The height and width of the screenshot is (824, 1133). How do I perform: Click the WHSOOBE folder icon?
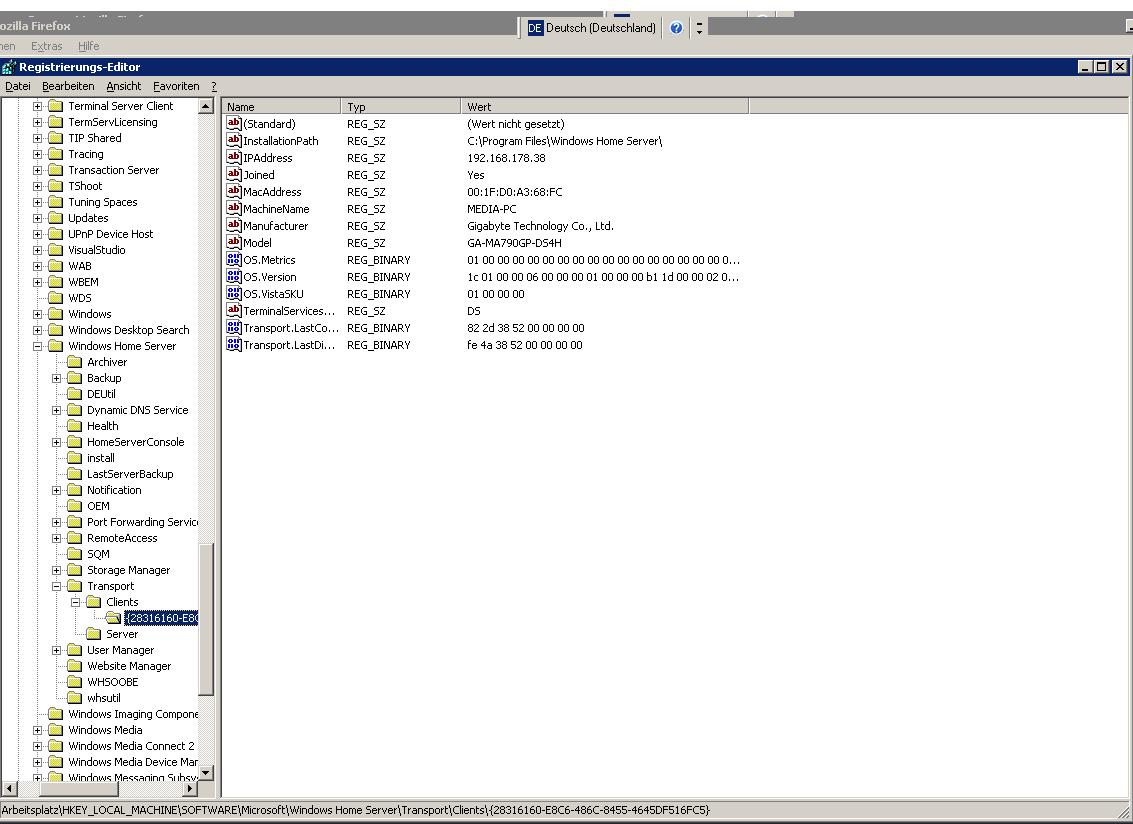click(74, 682)
